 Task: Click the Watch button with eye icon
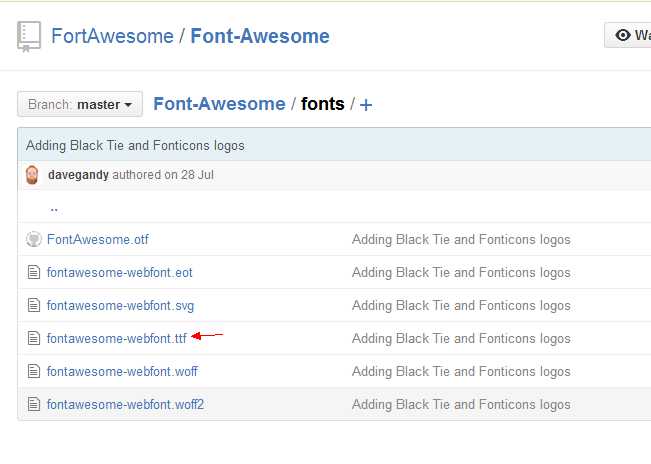628,35
